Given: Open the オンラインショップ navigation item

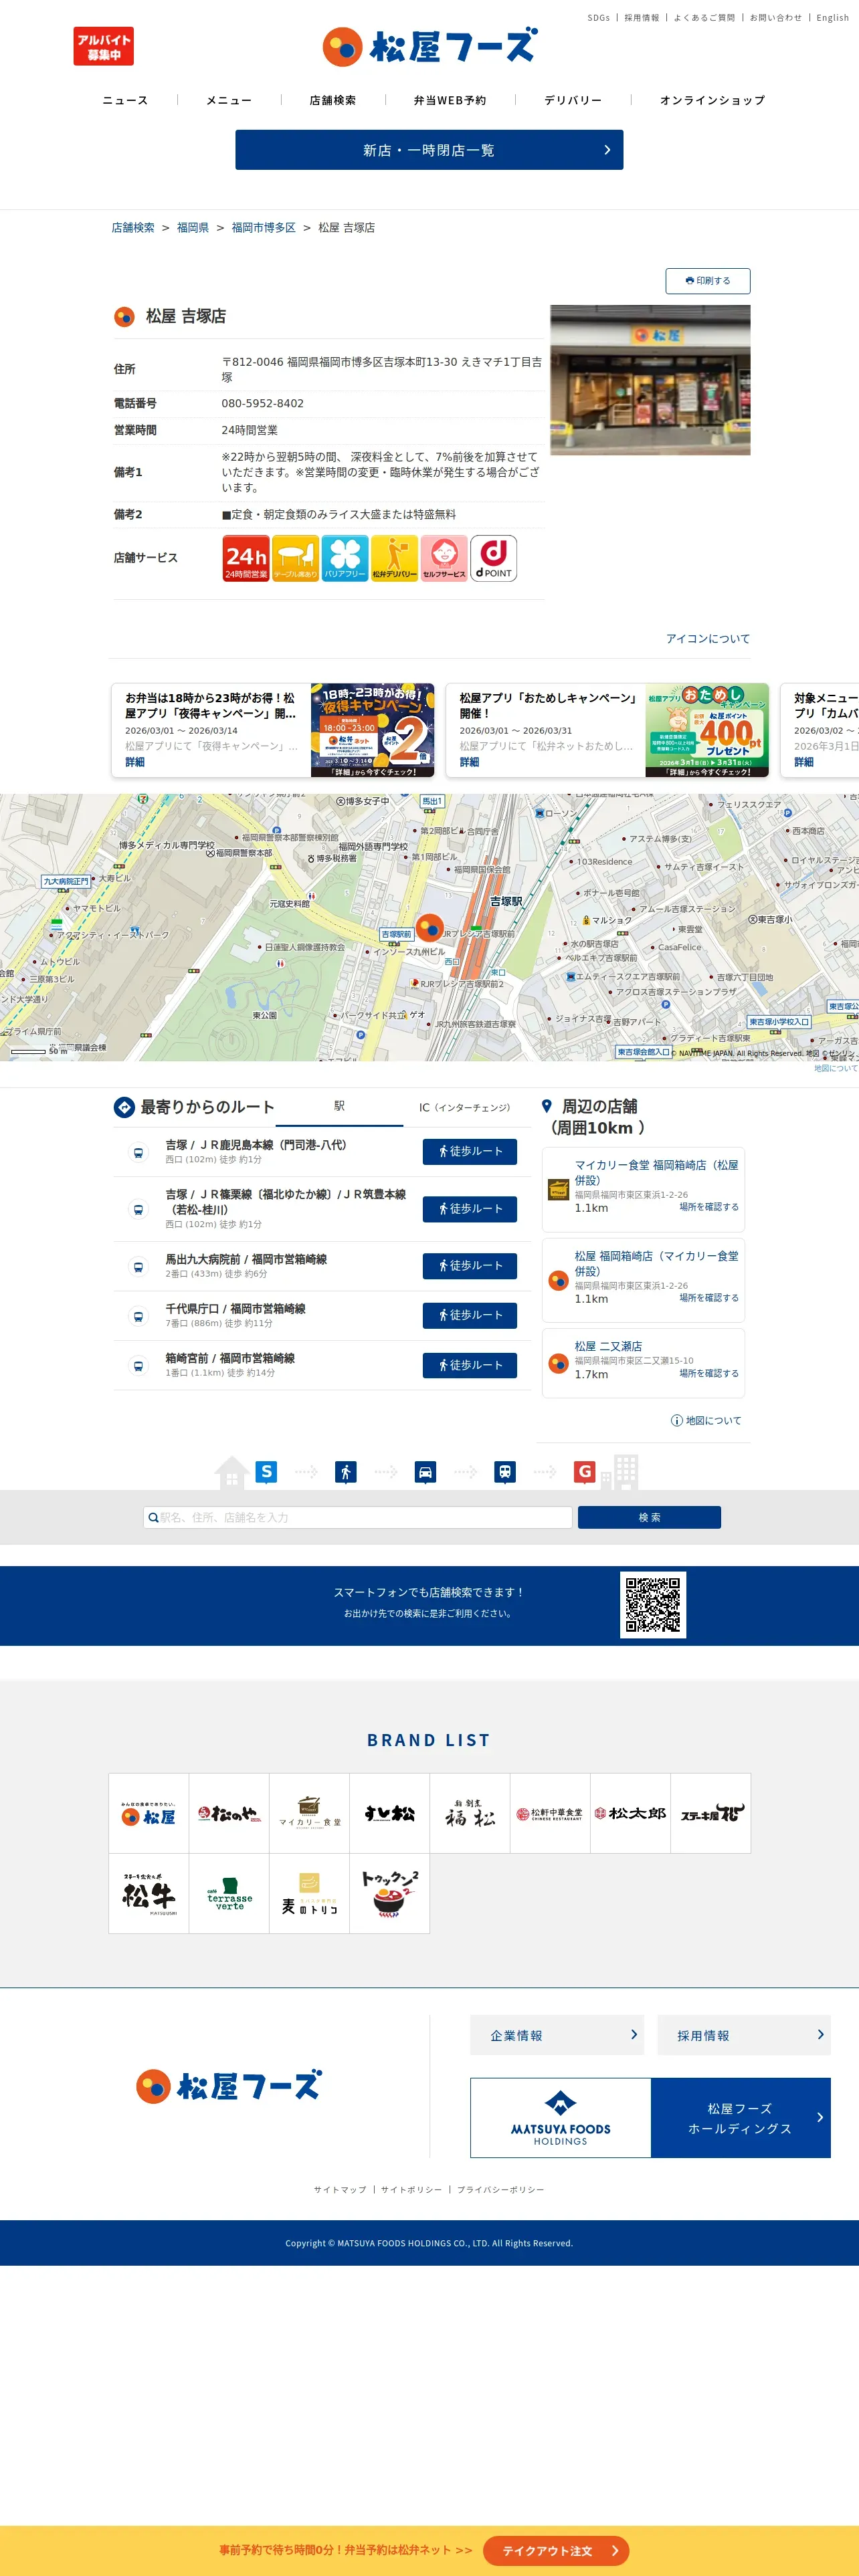Looking at the screenshot, I should point(712,100).
